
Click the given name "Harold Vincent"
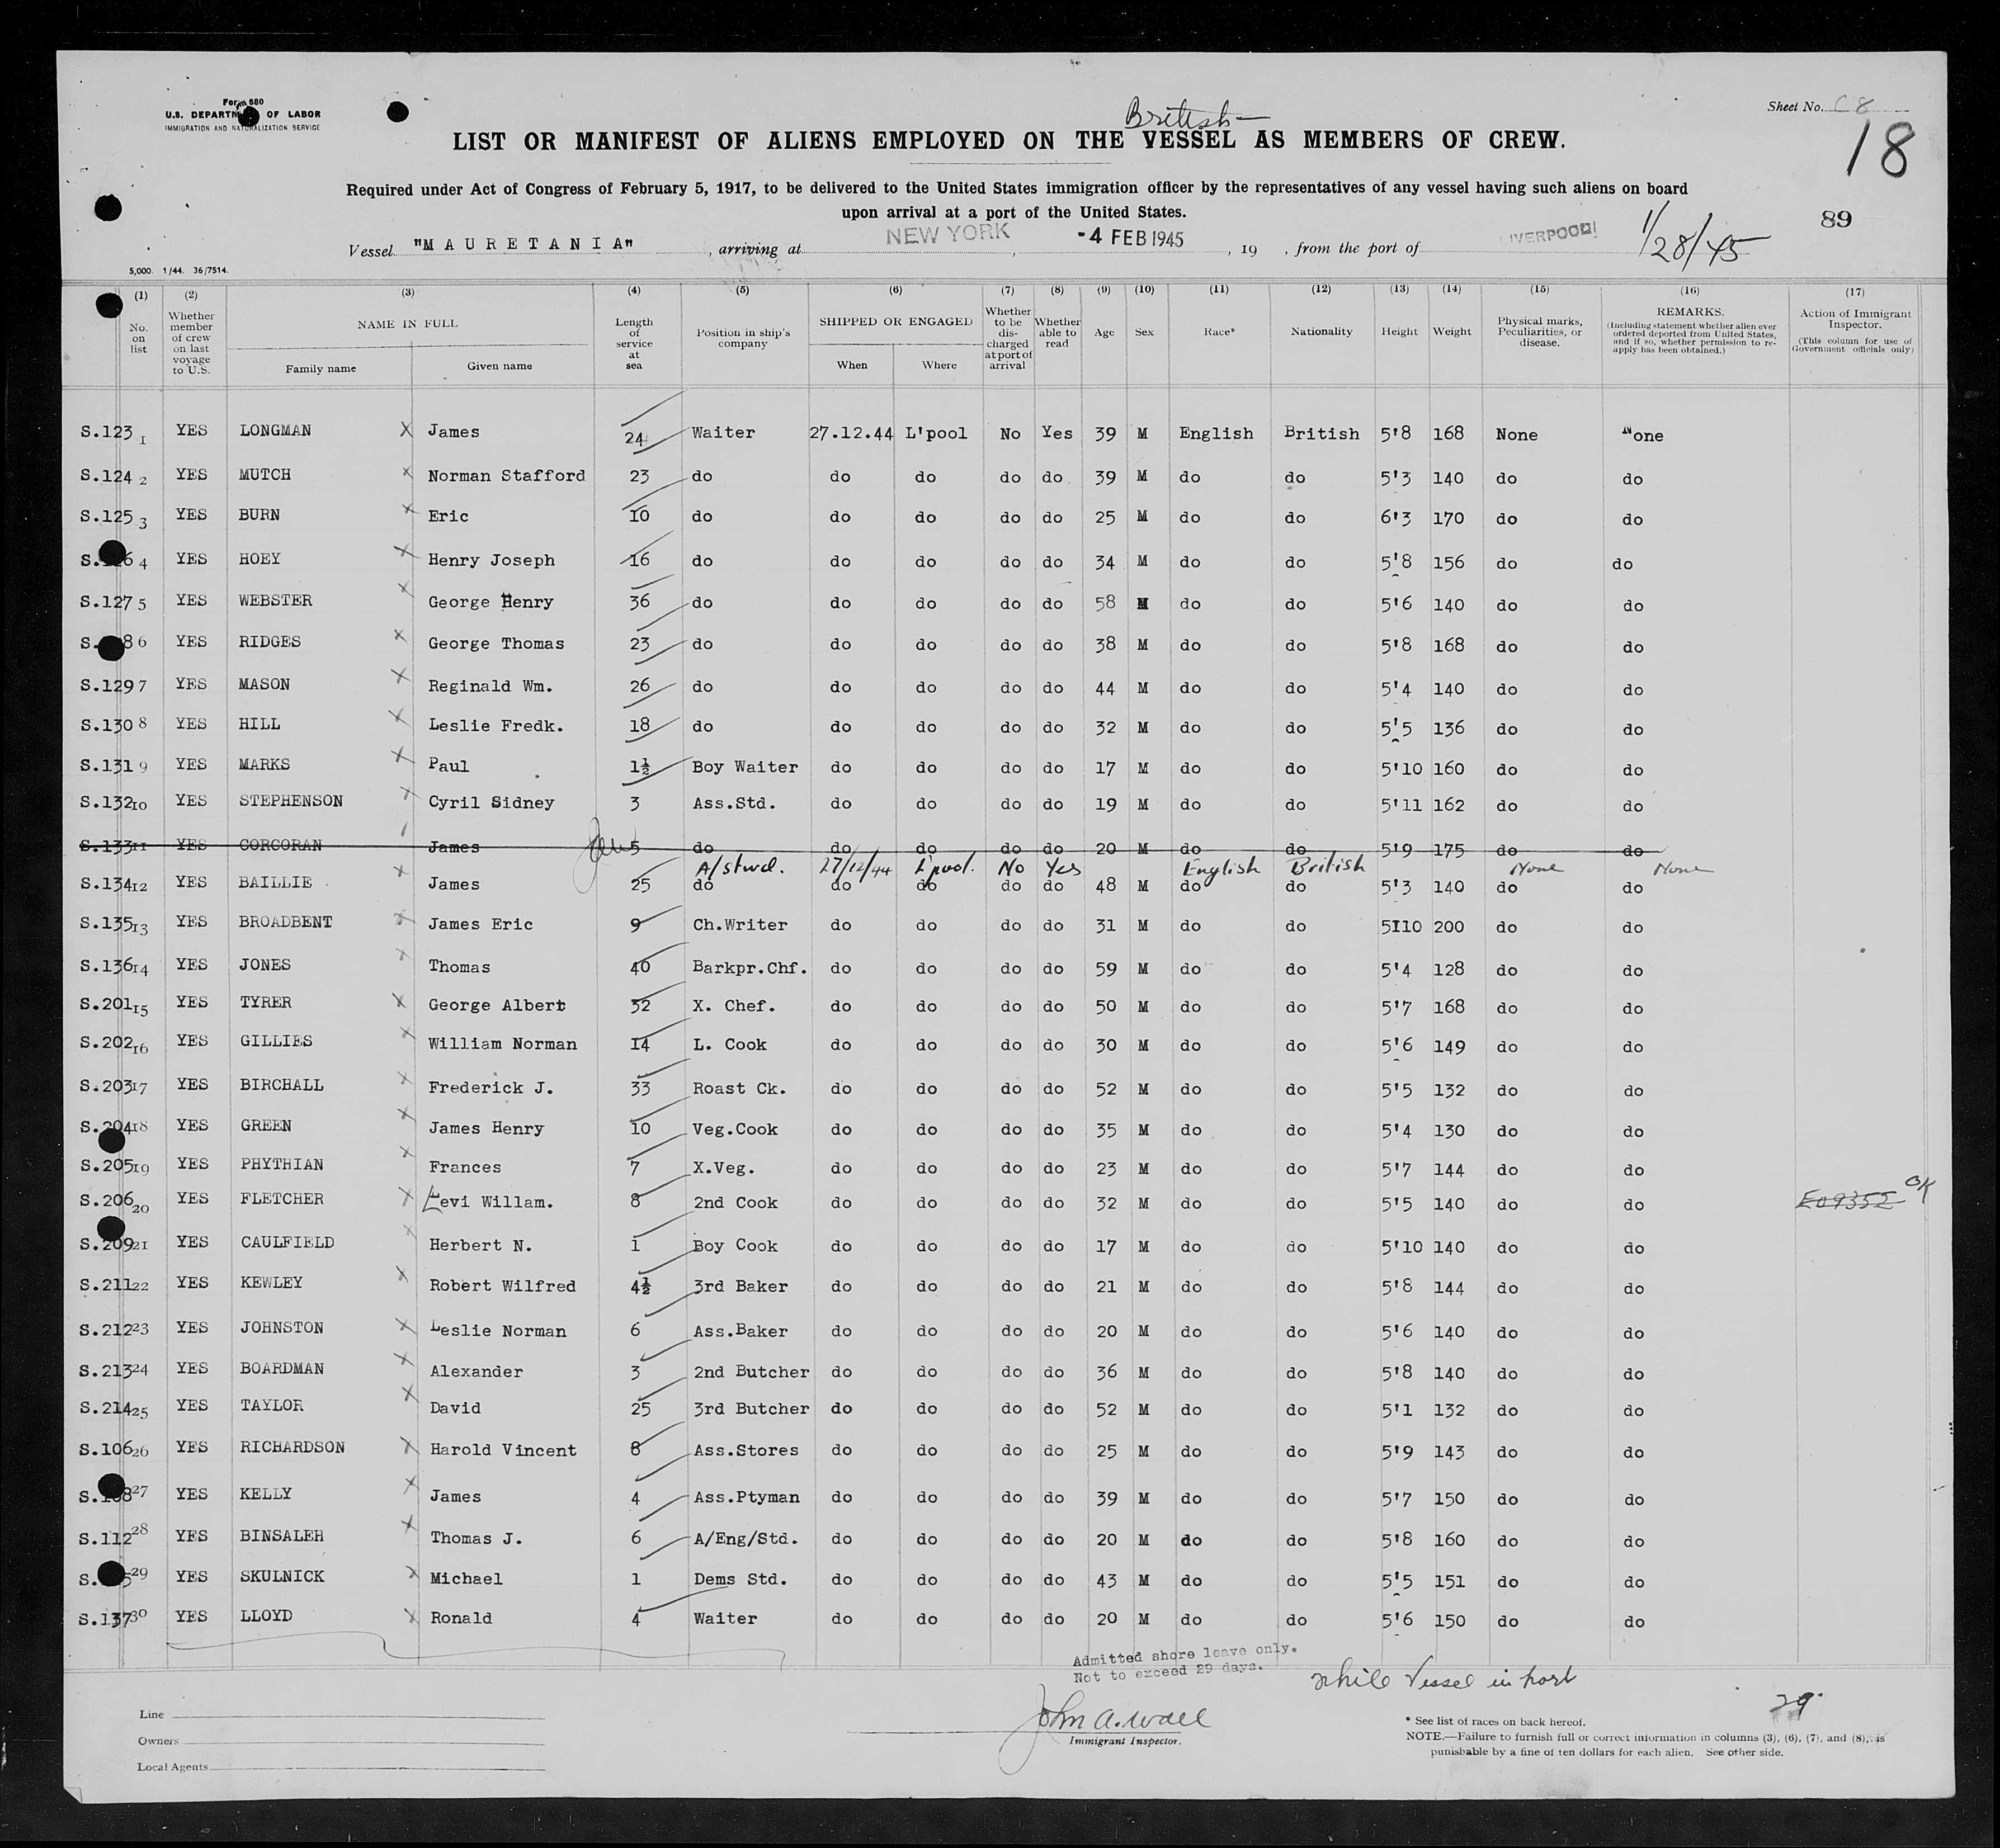pos(502,1450)
